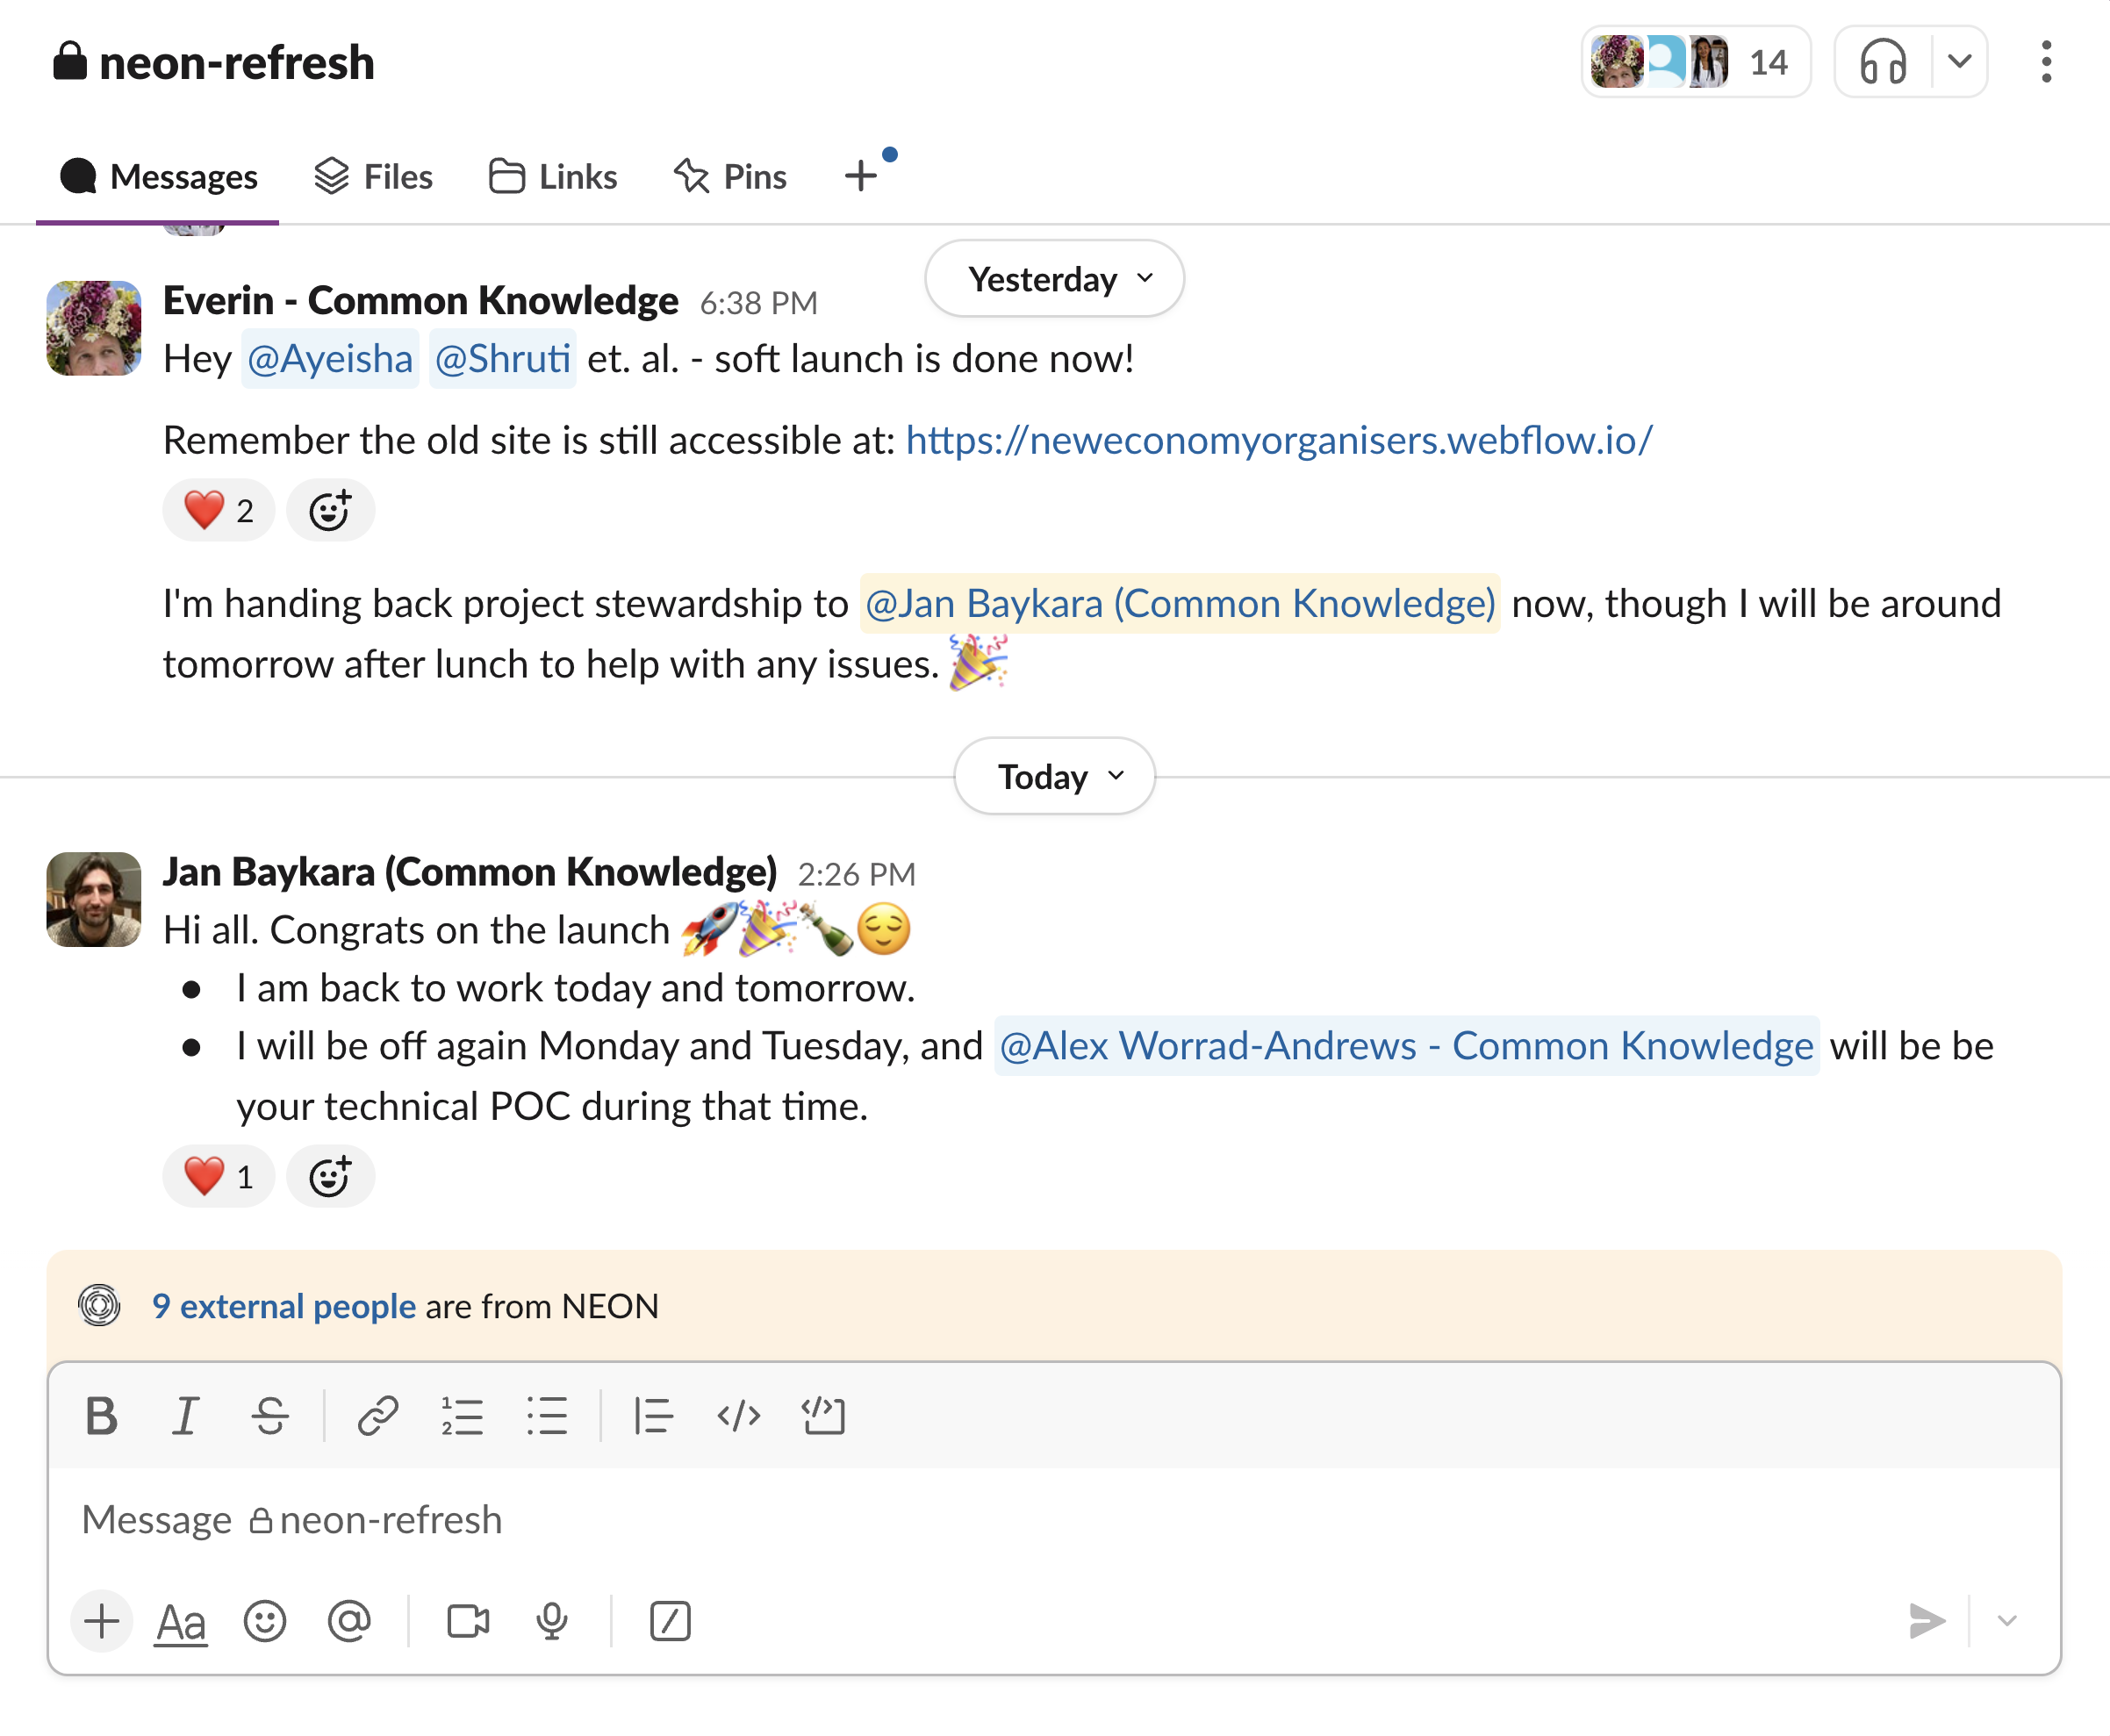The width and height of the screenshot is (2110, 1736).
Task: Open the emoji picker in the composer
Action: 265,1621
